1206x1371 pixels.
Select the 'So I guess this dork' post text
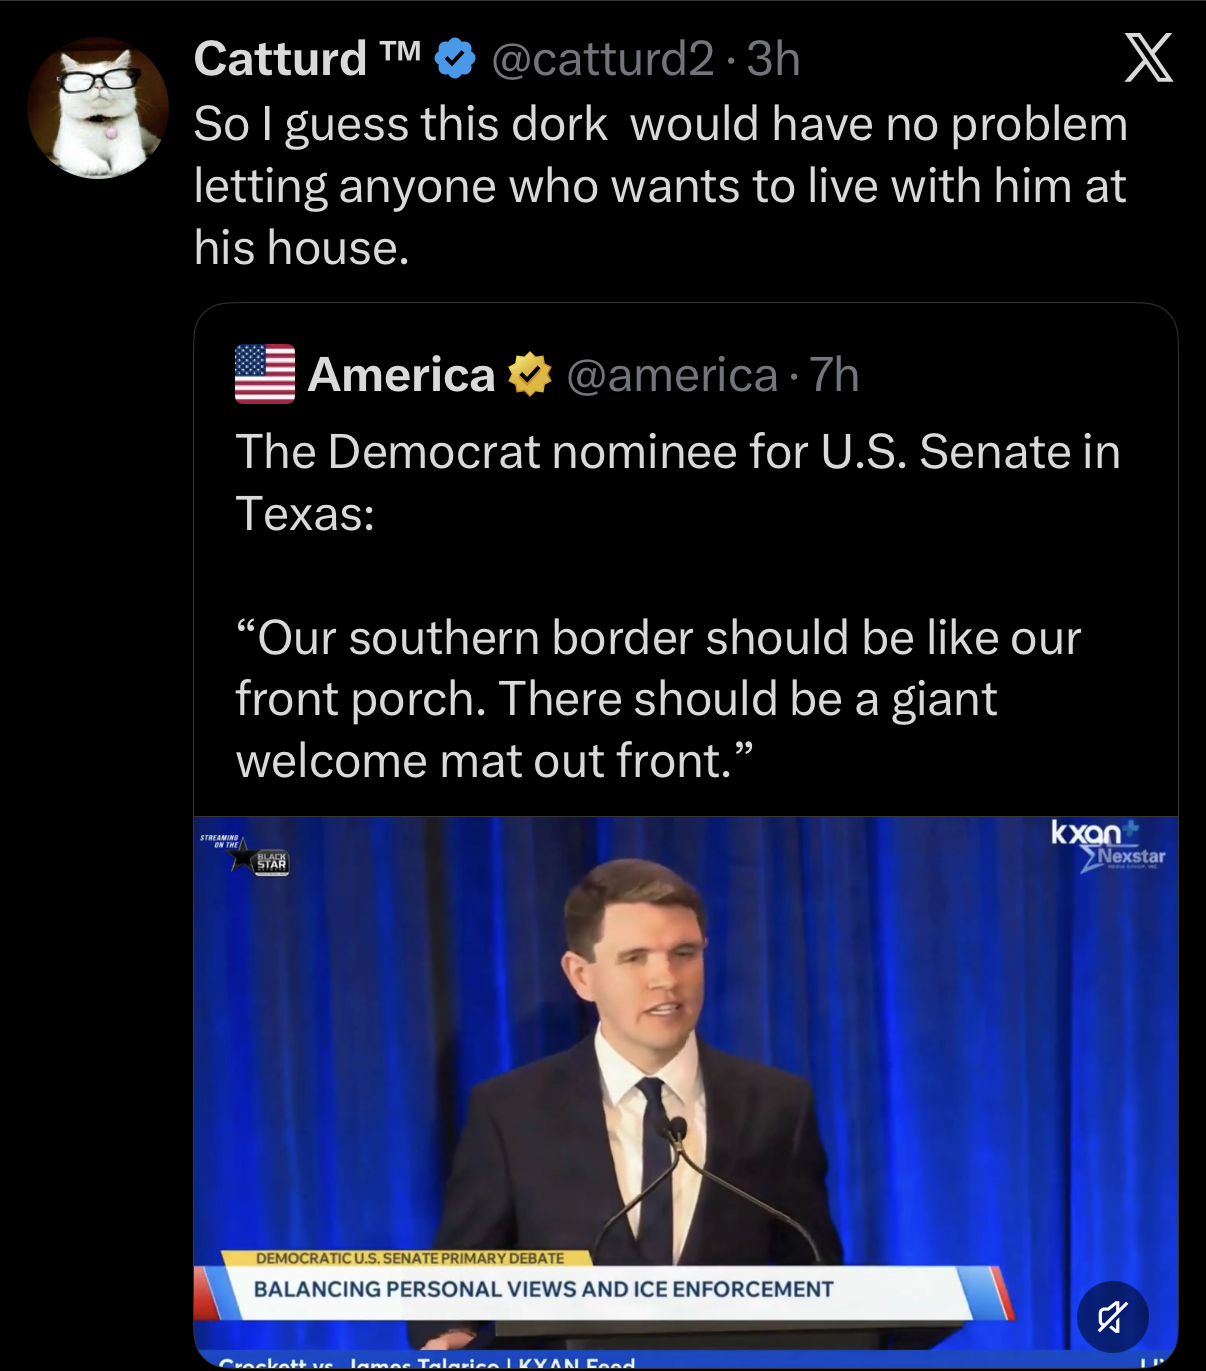pyautogui.click(x=660, y=186)
